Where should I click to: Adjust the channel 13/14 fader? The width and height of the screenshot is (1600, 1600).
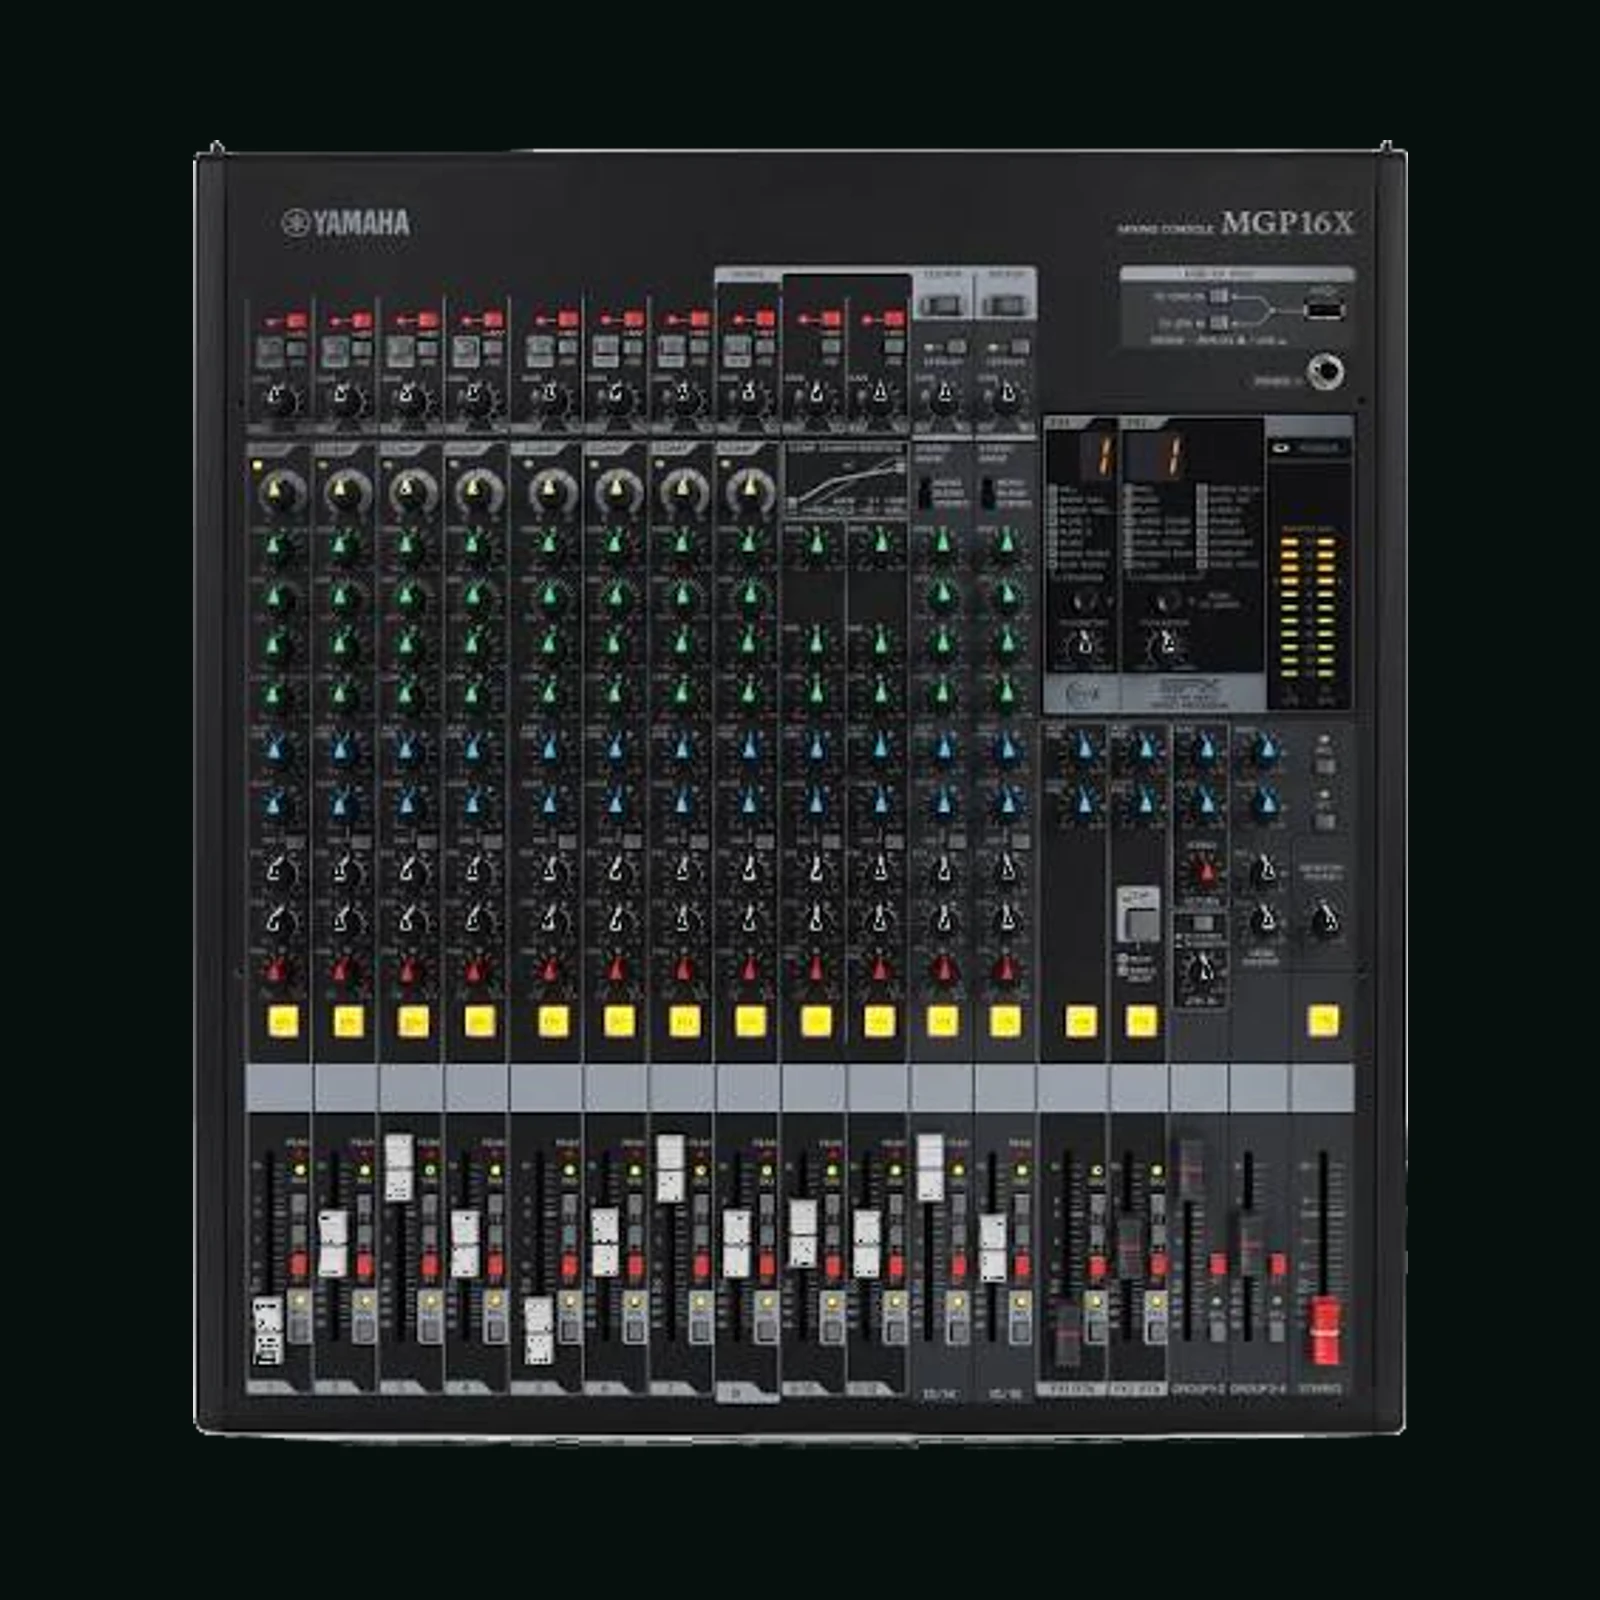[x=930, y=1167]
